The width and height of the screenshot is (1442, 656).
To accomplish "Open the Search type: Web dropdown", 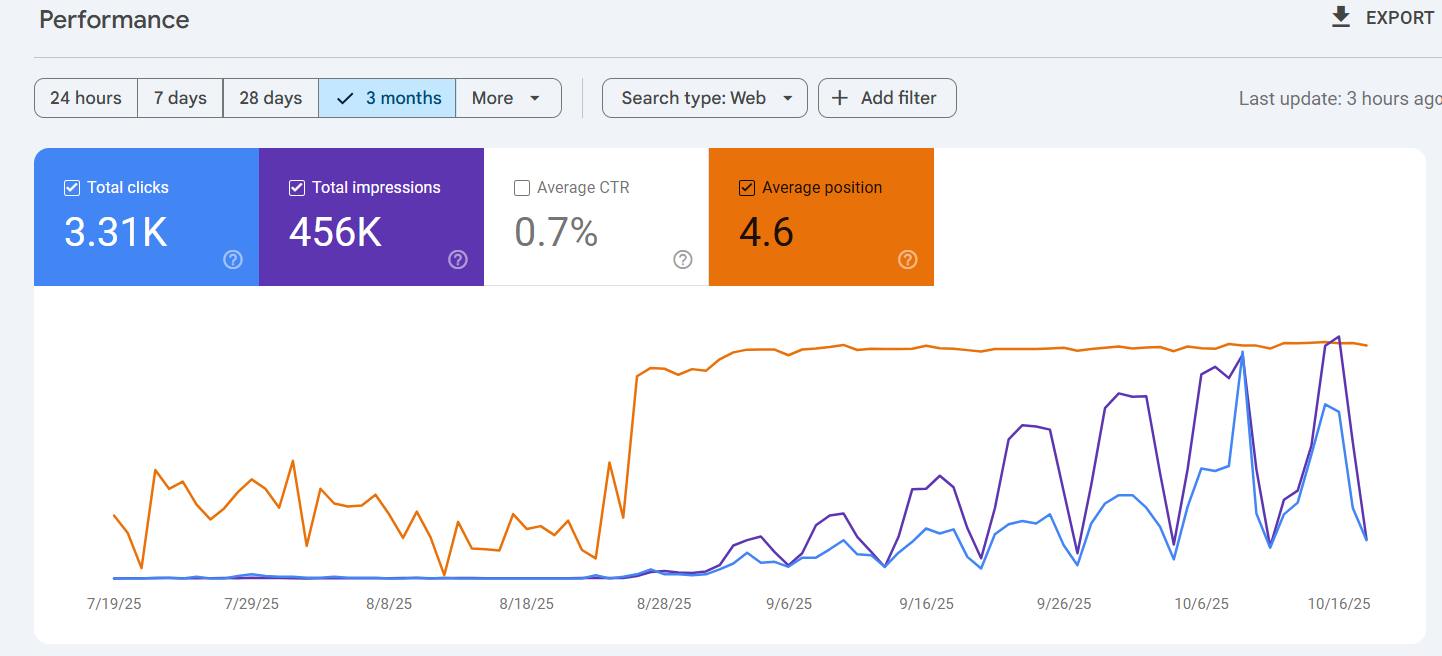I will (x=704, y=98).
